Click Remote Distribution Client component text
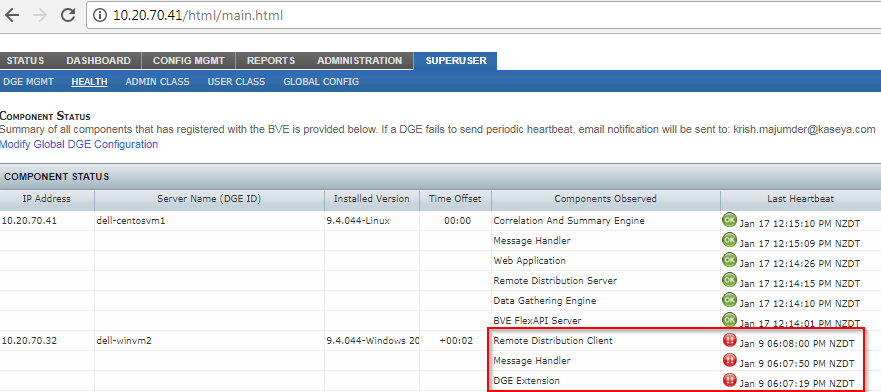The width and height of the screenshot is (881, 392). coord(553,340)
